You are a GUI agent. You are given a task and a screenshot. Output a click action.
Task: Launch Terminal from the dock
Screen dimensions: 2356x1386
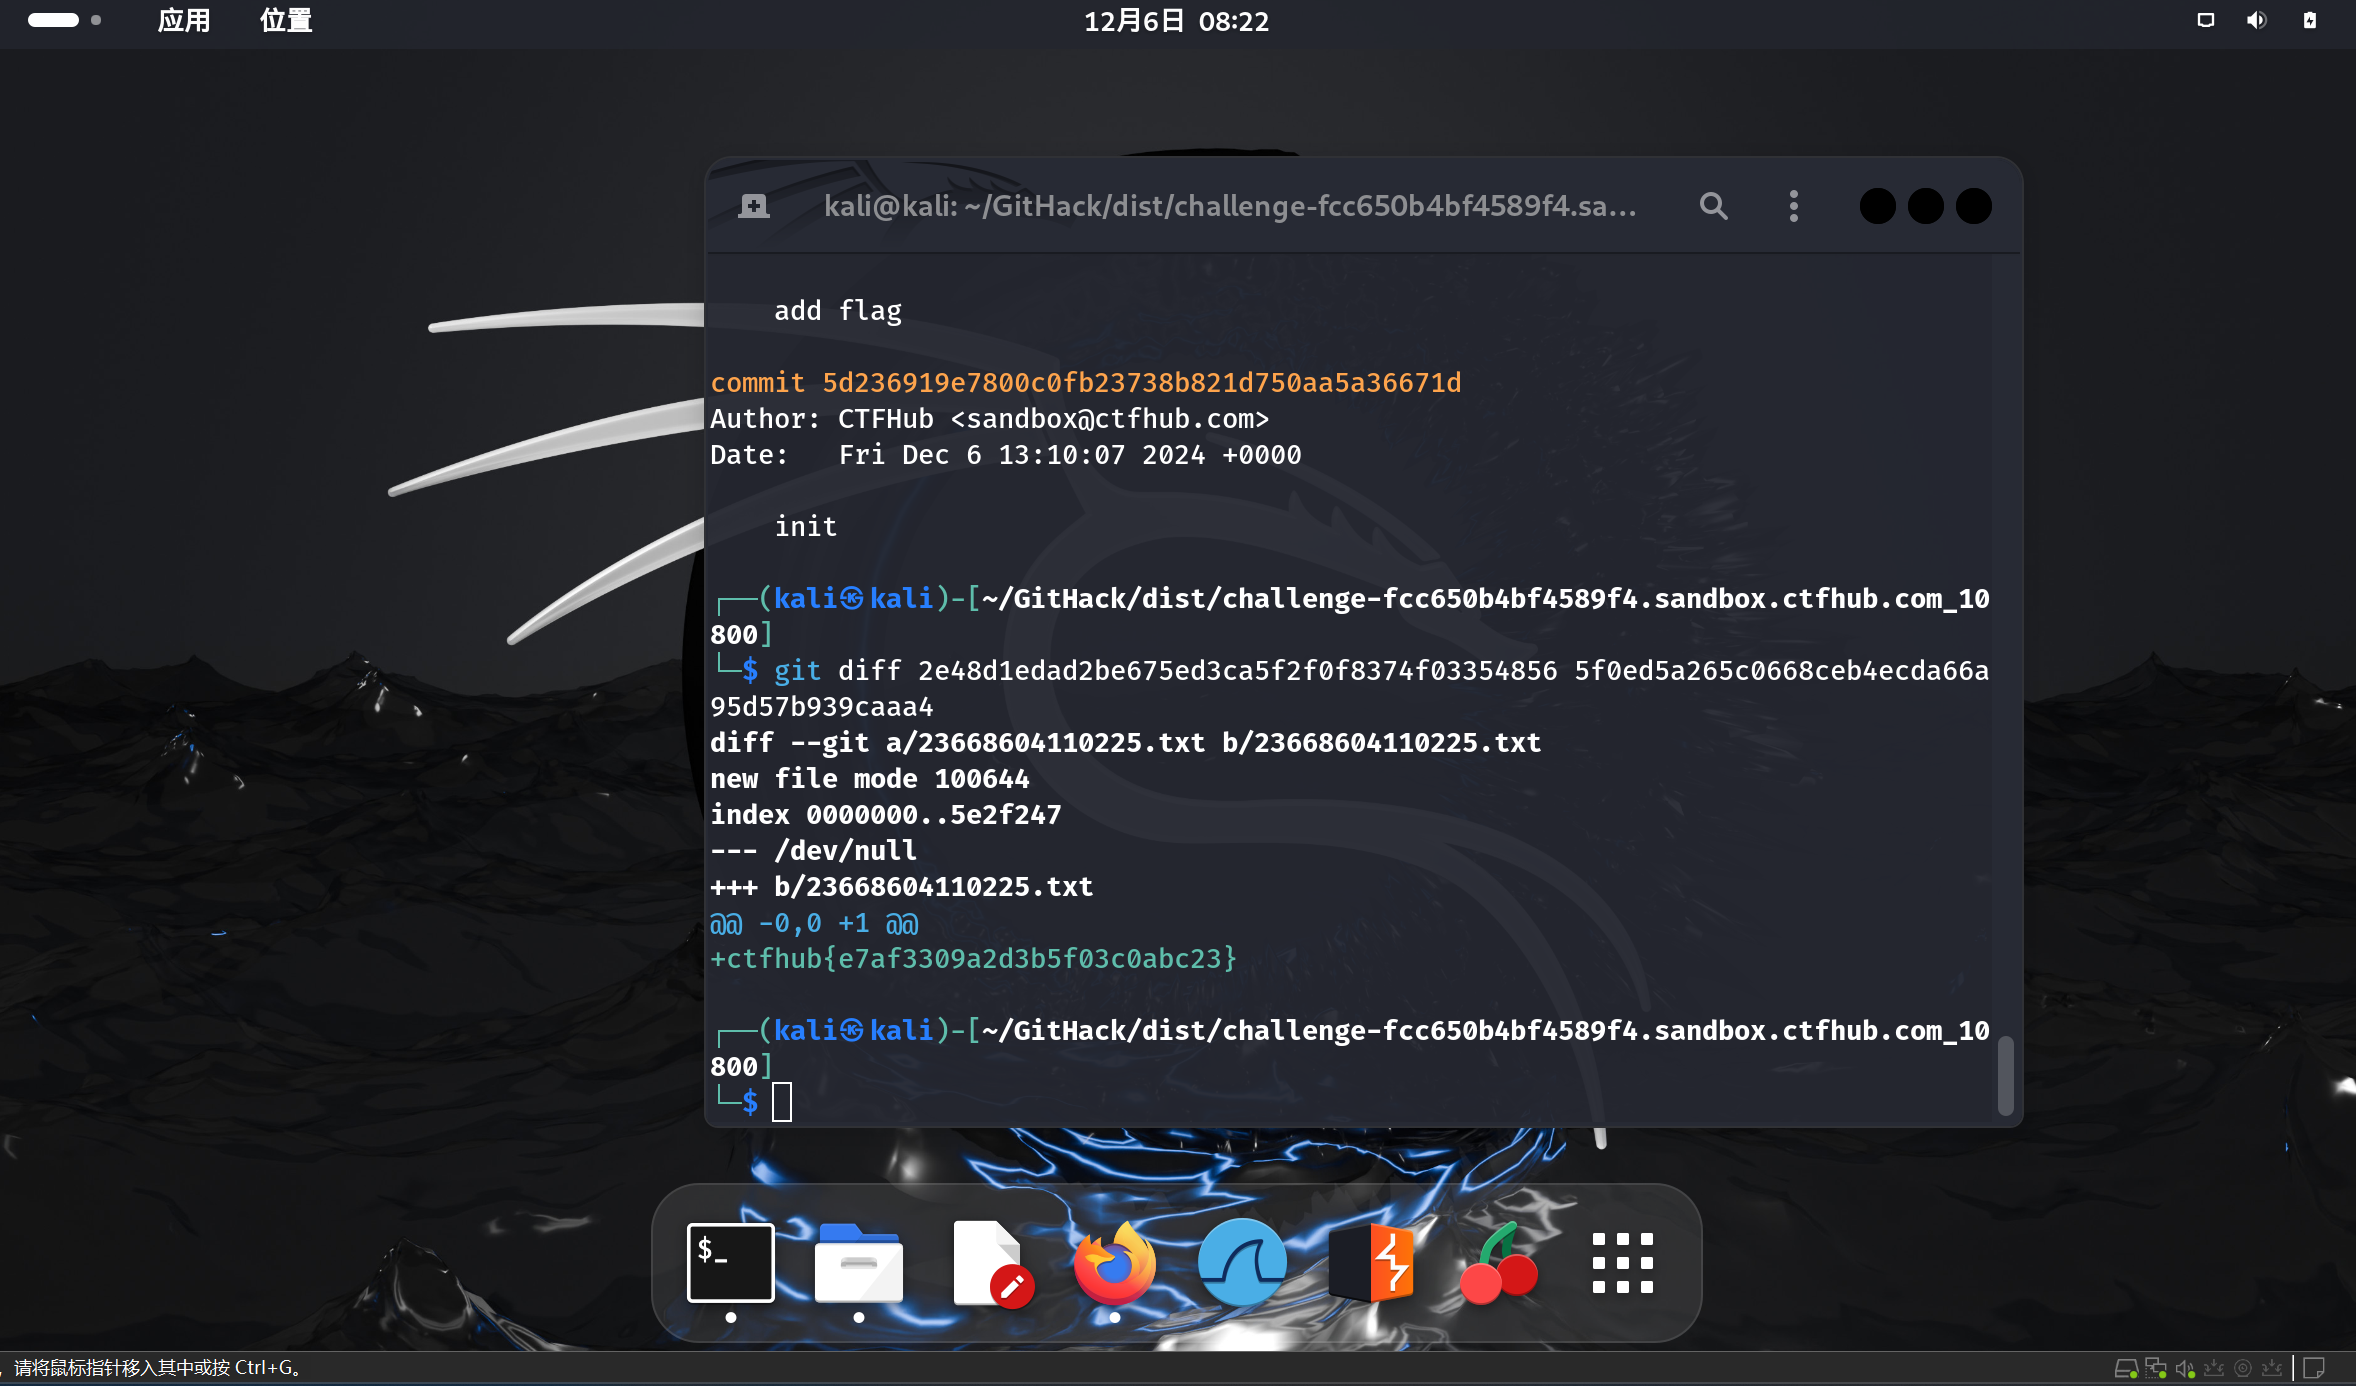[x=731, y=1262]
